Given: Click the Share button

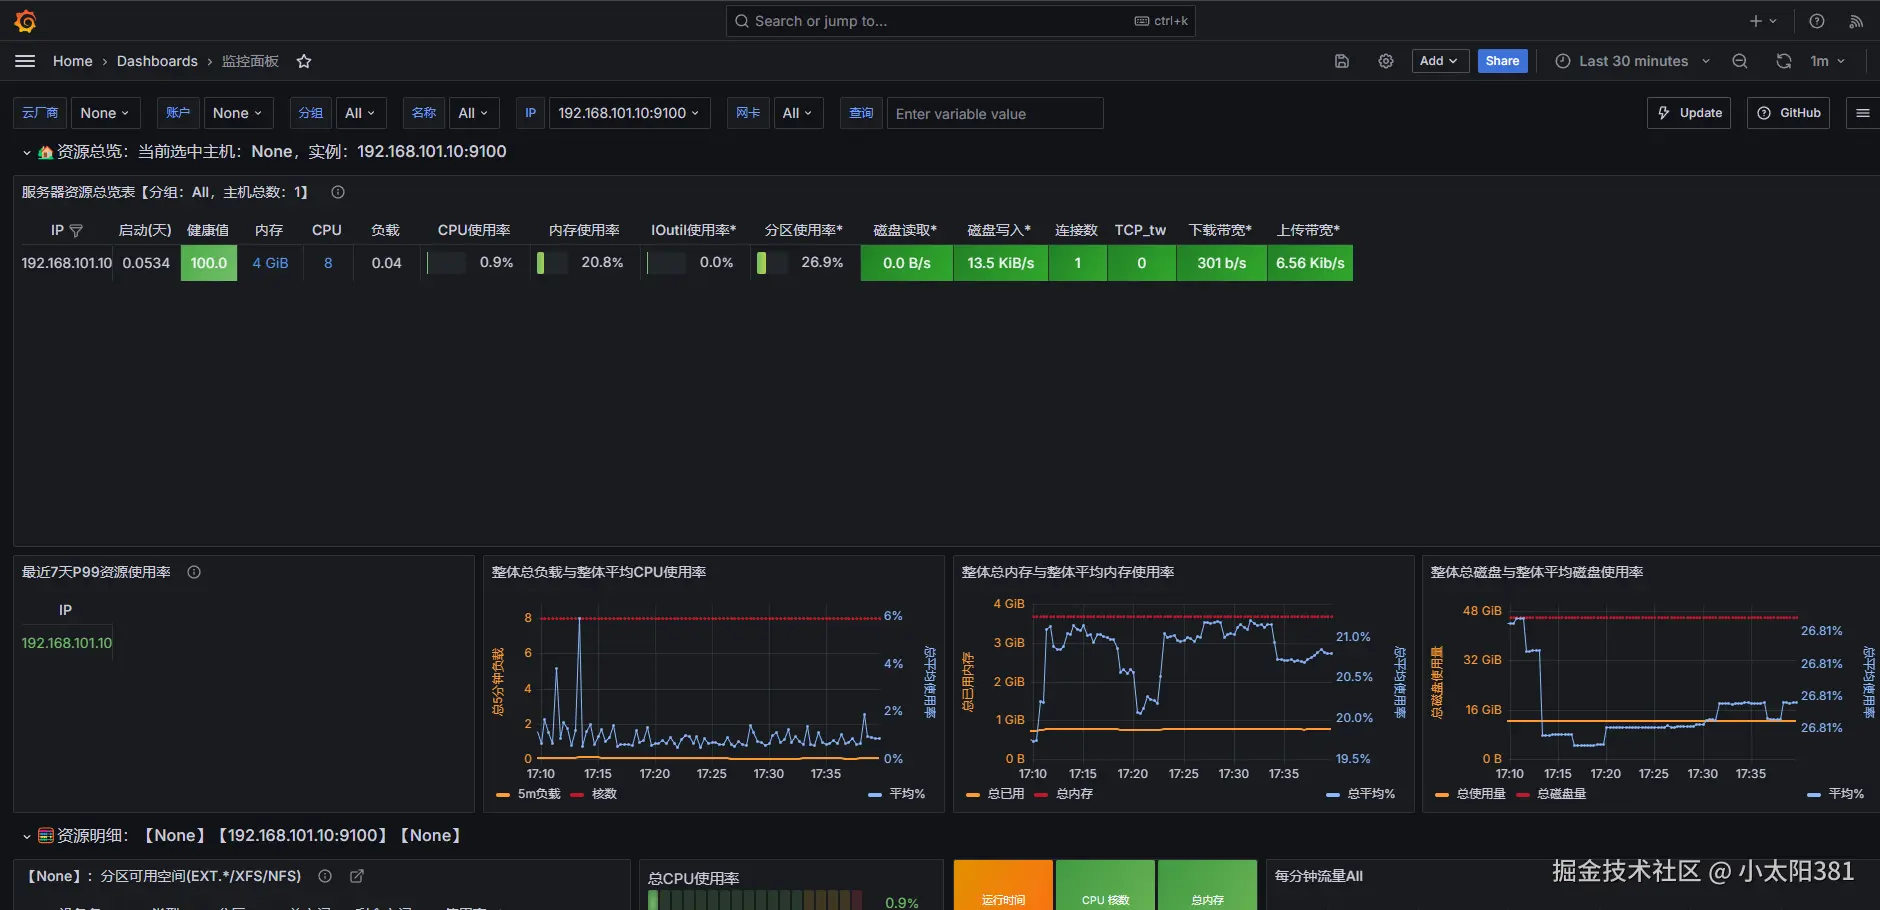Looking at the screenshot, I should 1502,61.
